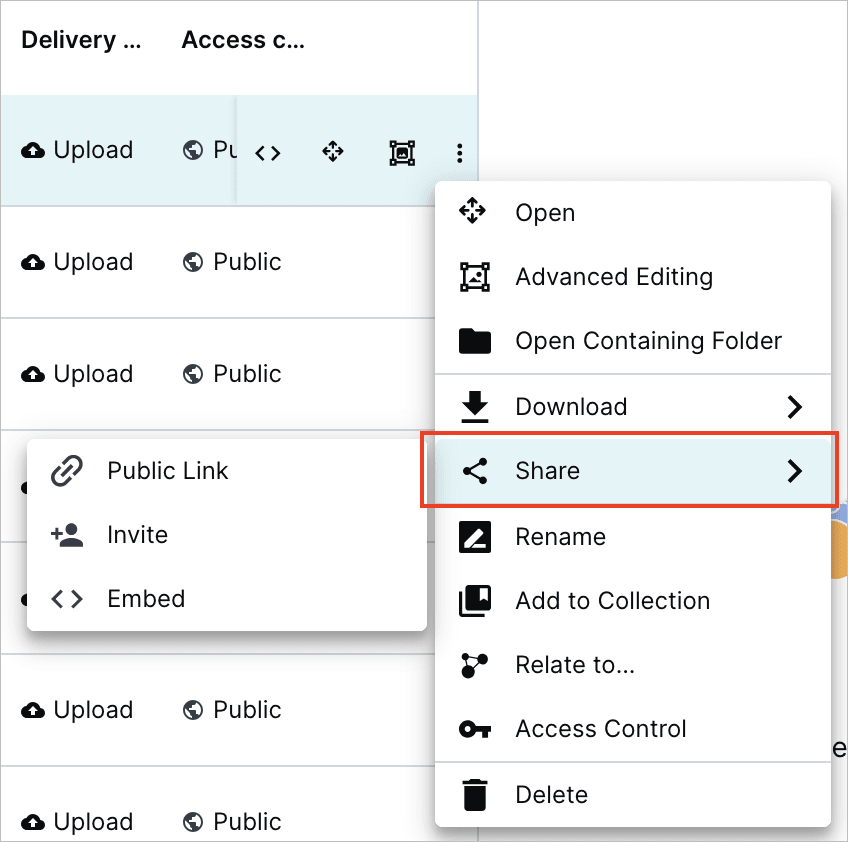Select Embed in the Share submenu
The width and height of the screenshot is (848, 842).
click(146, 599)
